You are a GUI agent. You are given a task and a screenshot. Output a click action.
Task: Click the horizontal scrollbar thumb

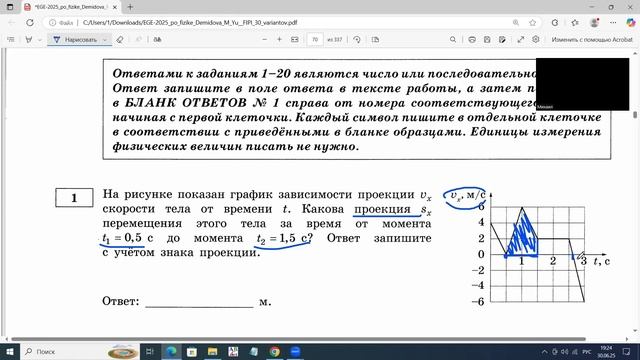point(298,339)
